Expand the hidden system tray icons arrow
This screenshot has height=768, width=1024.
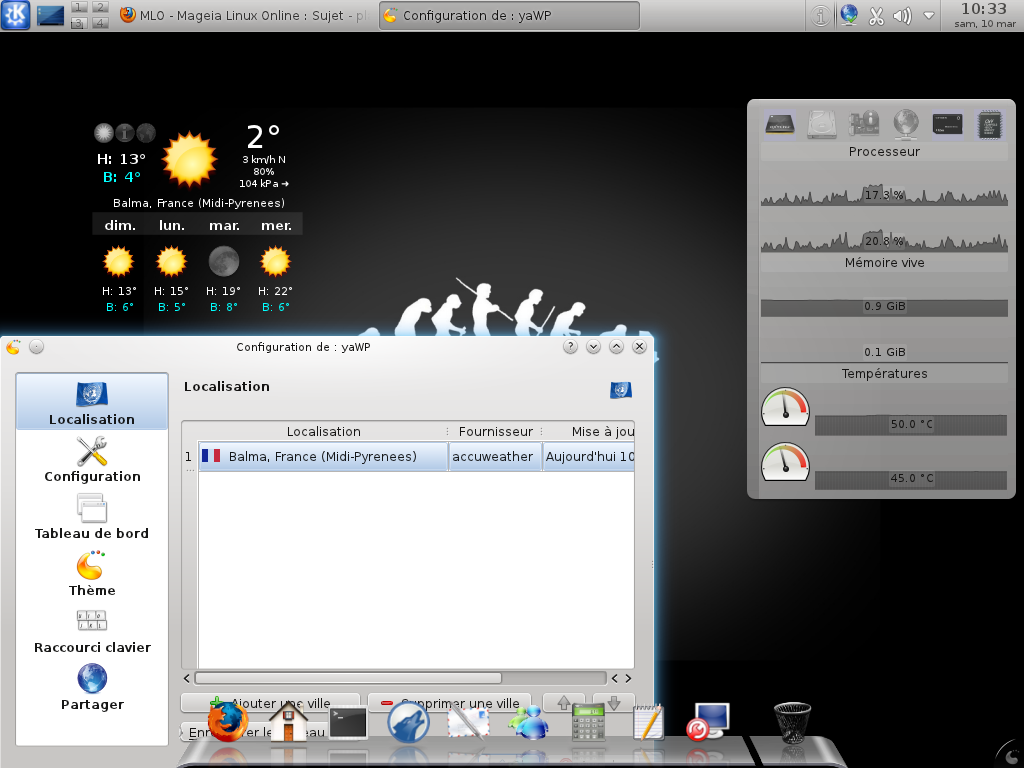point(929,16)
